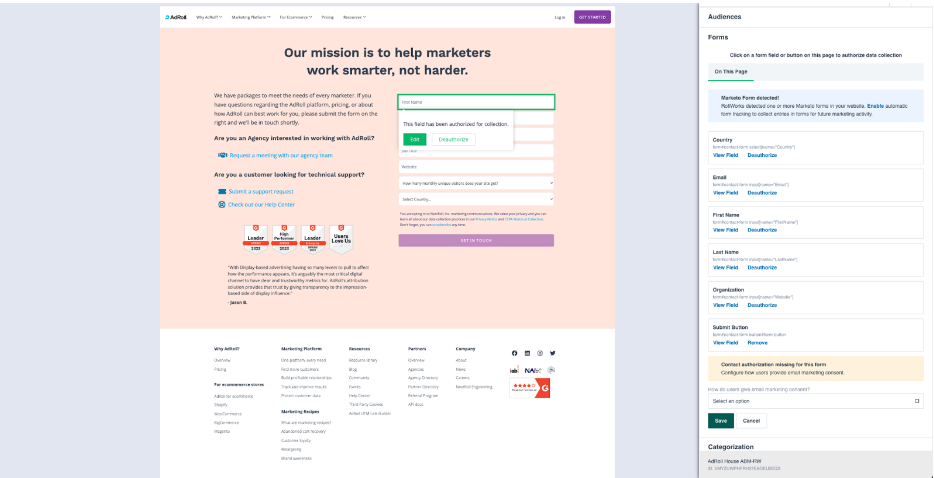Open the monthly unique visitors dropdown
934x478 pixels.
[475, 183]
